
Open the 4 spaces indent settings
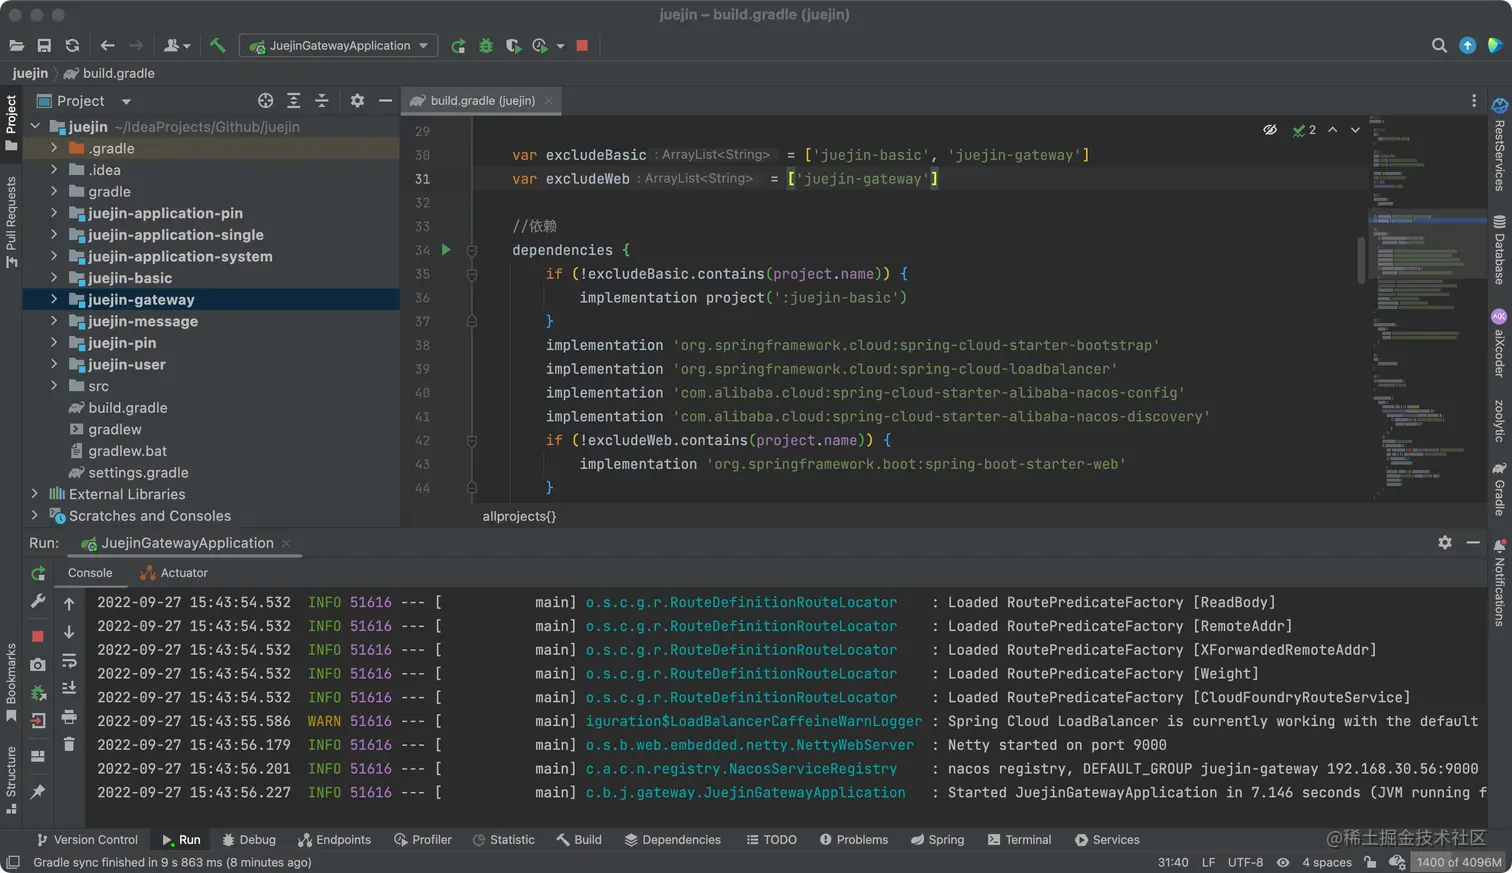(x=1327, y=862)
